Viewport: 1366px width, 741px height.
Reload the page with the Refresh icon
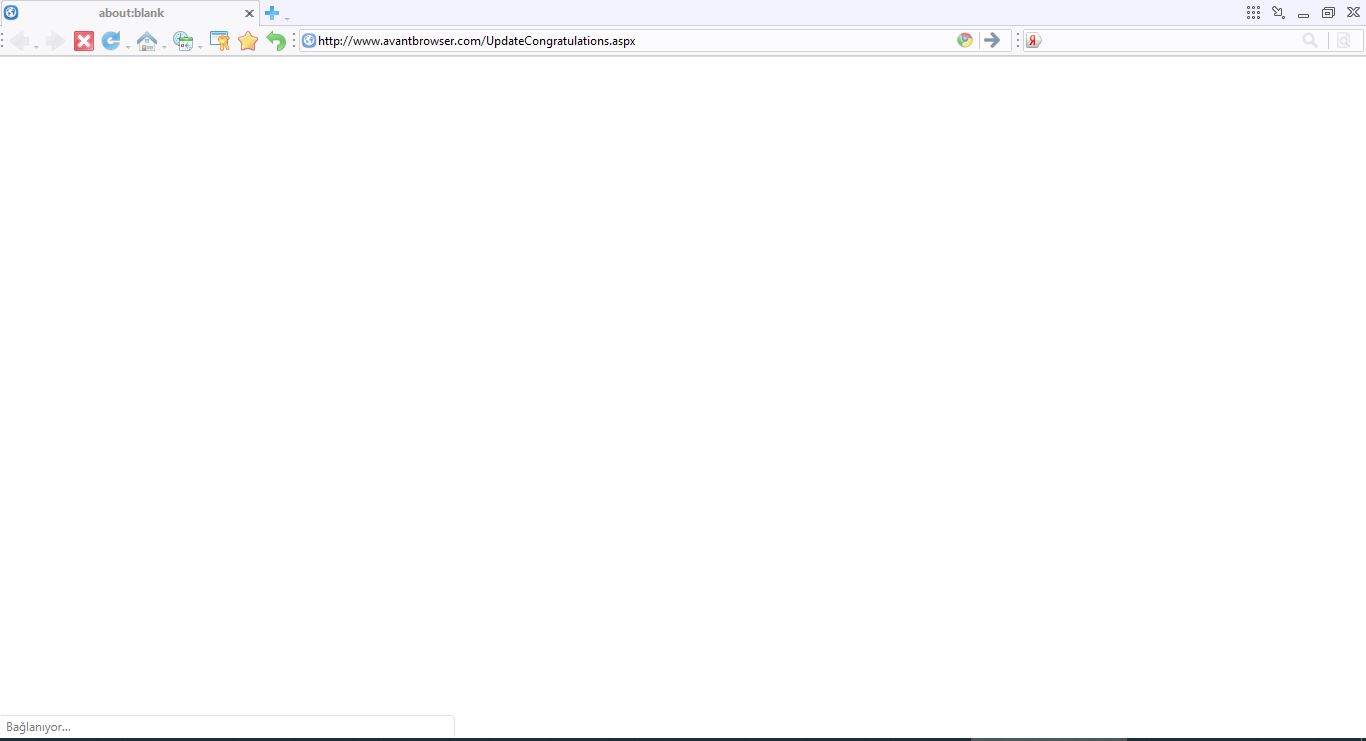[x=111, y=41]
